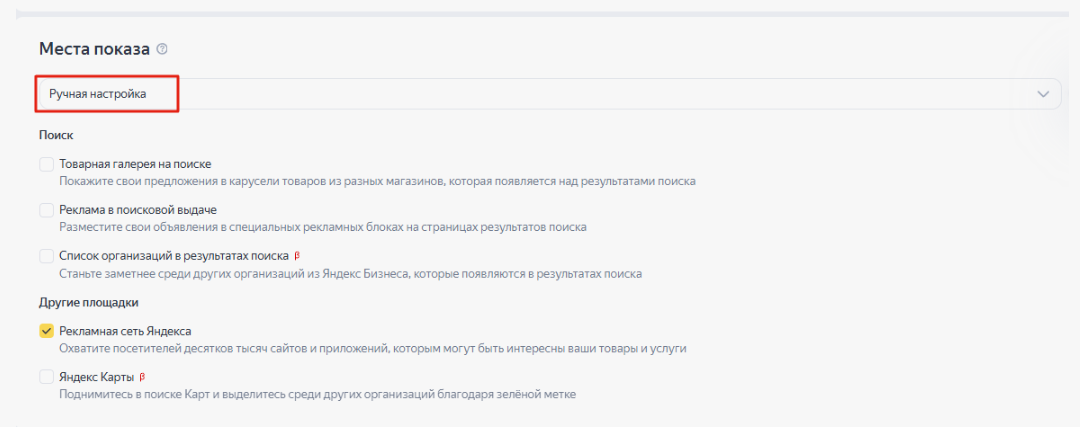Click the Поиск subsection heading
1080x427 pixels.
point(56,135)
